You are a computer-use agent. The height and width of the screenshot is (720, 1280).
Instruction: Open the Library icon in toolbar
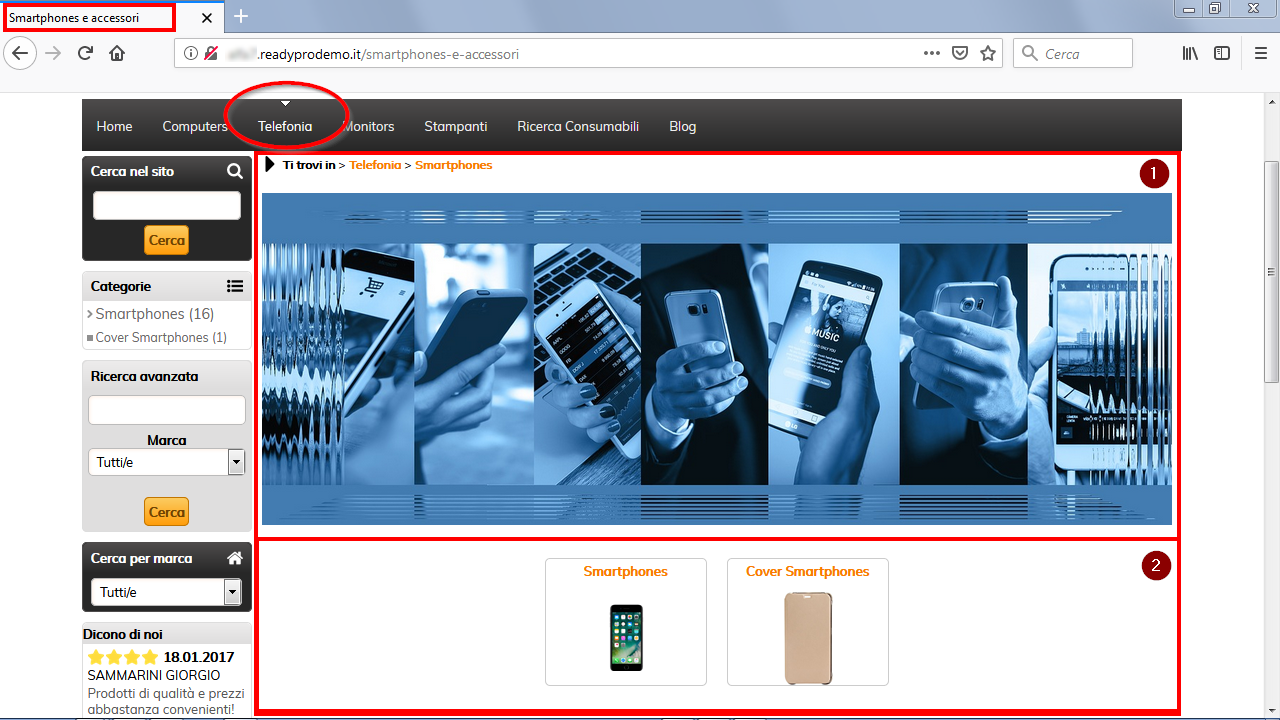[1190, 54]
